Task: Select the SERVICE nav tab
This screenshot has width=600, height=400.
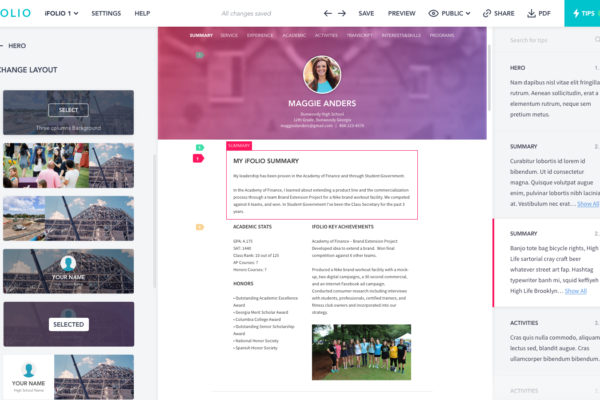Action: pyautogui.click(x=229, y=35)
